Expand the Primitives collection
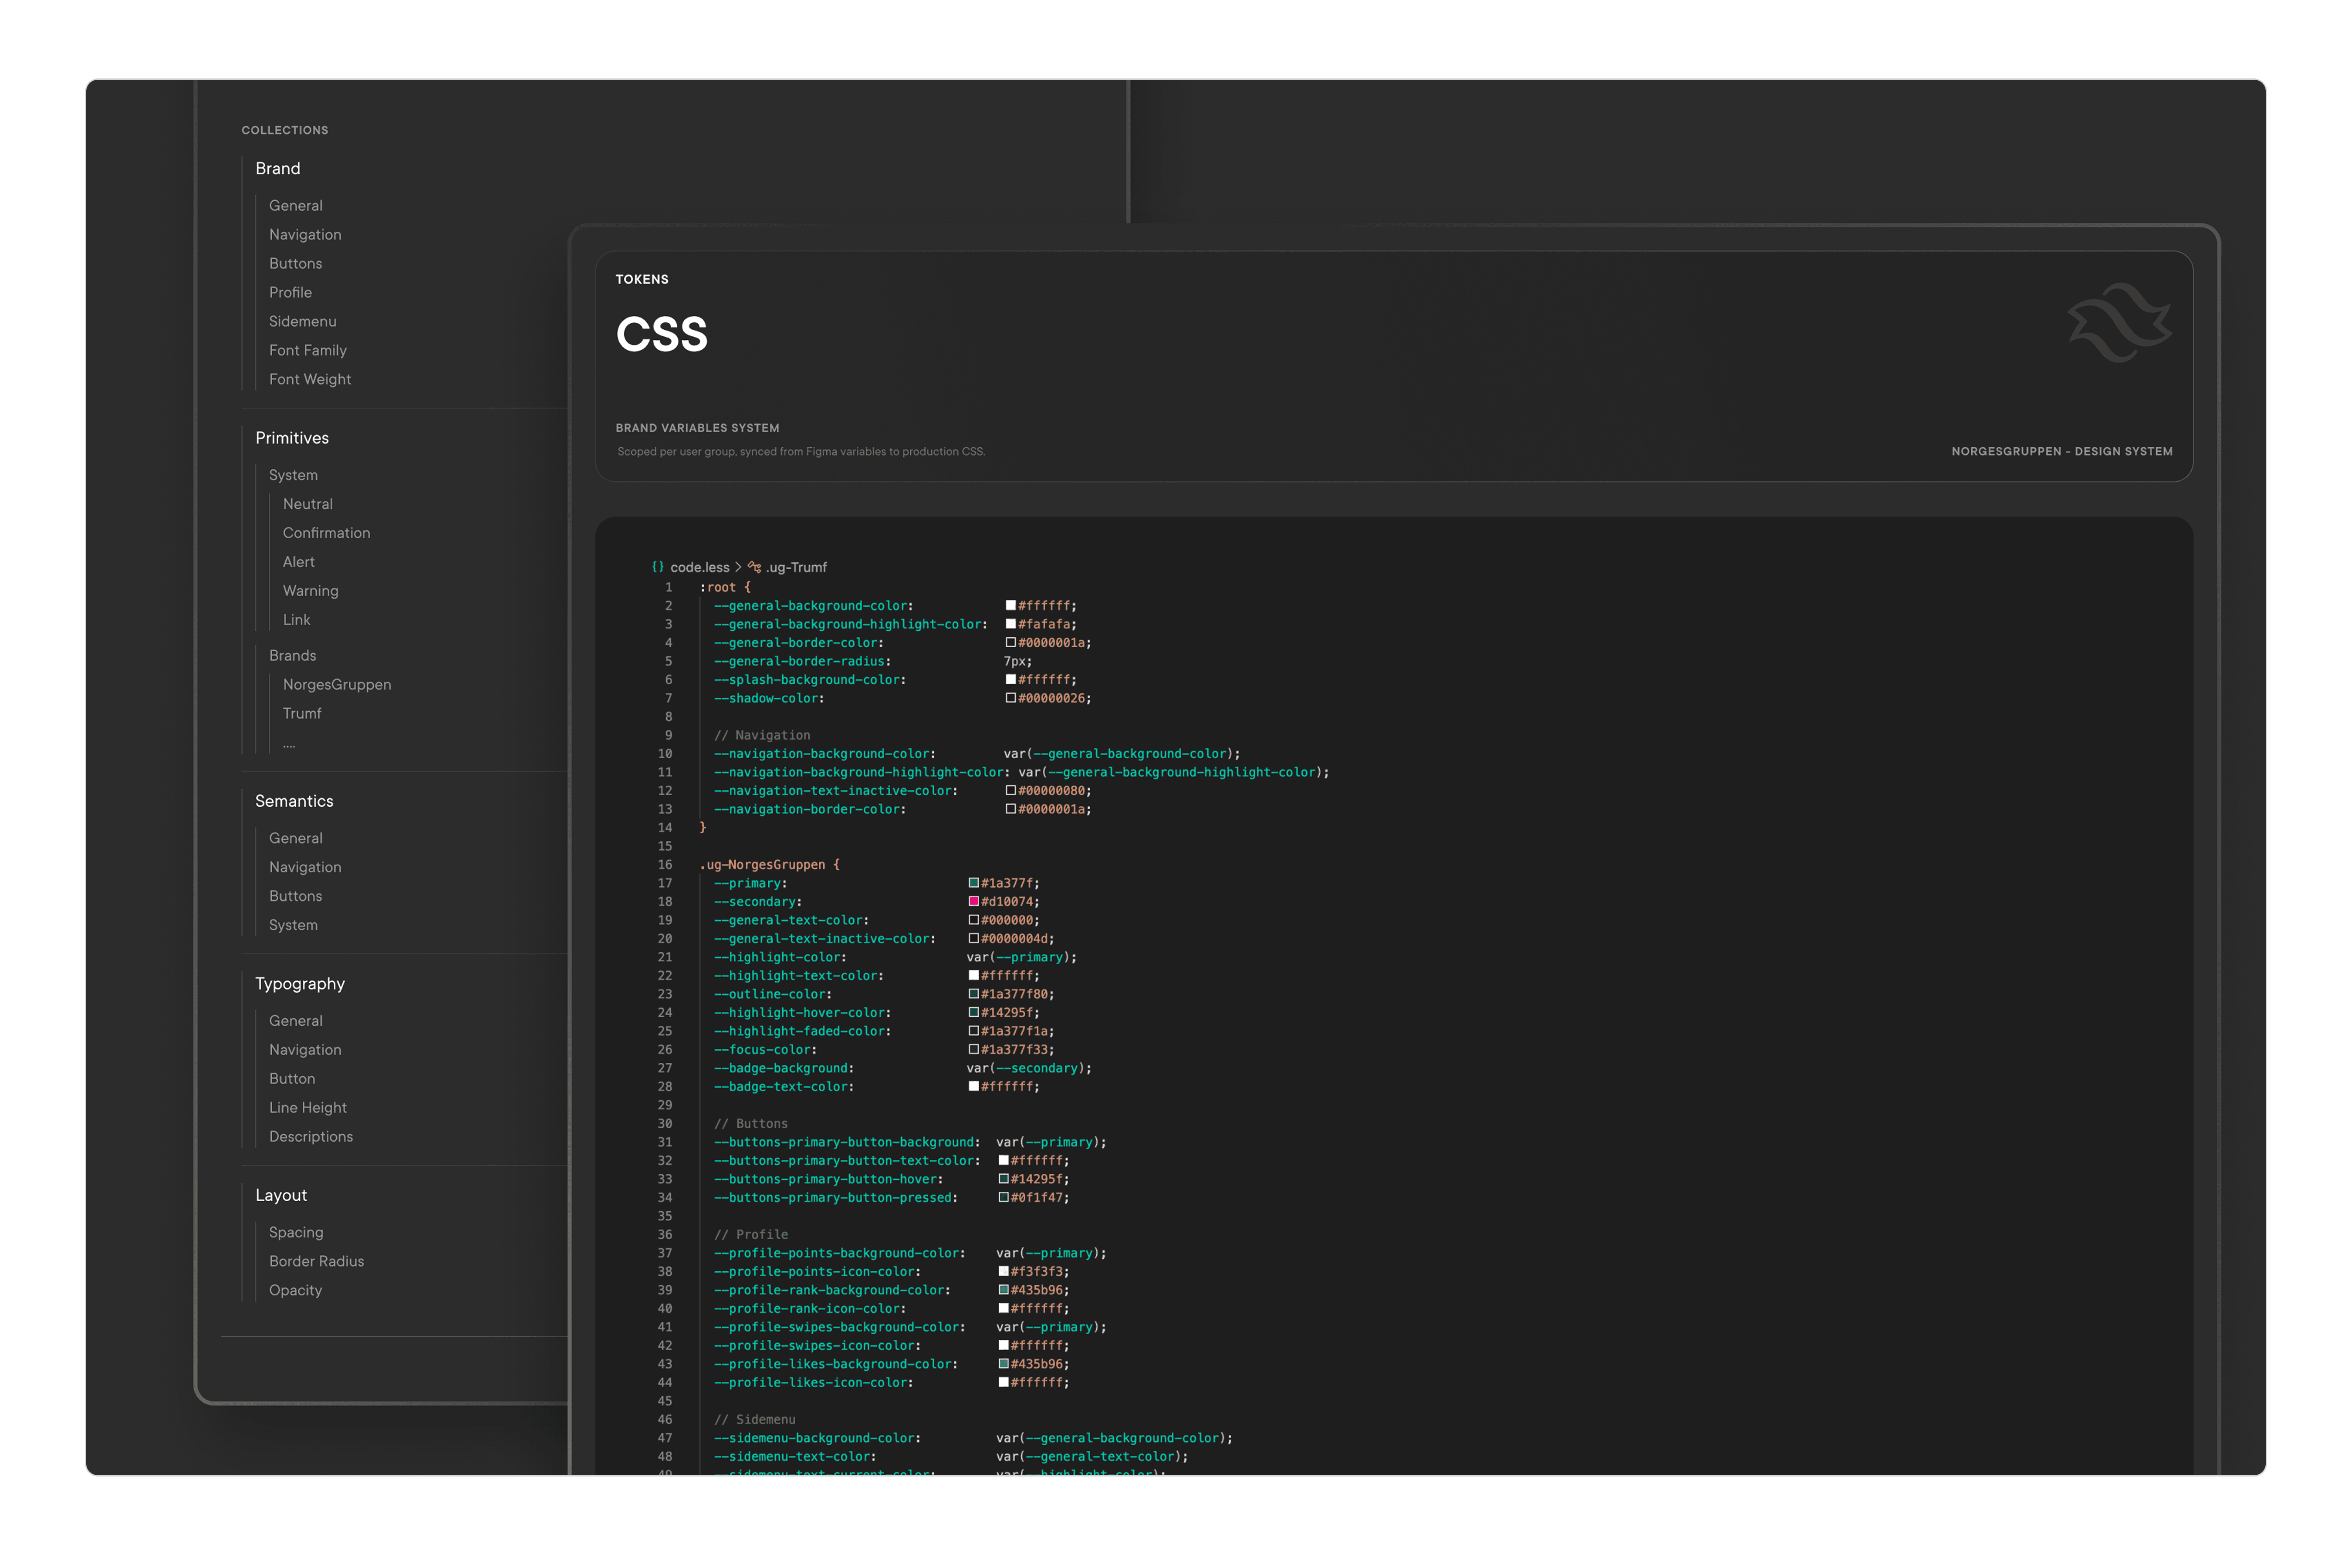 (x=291, y=438)
